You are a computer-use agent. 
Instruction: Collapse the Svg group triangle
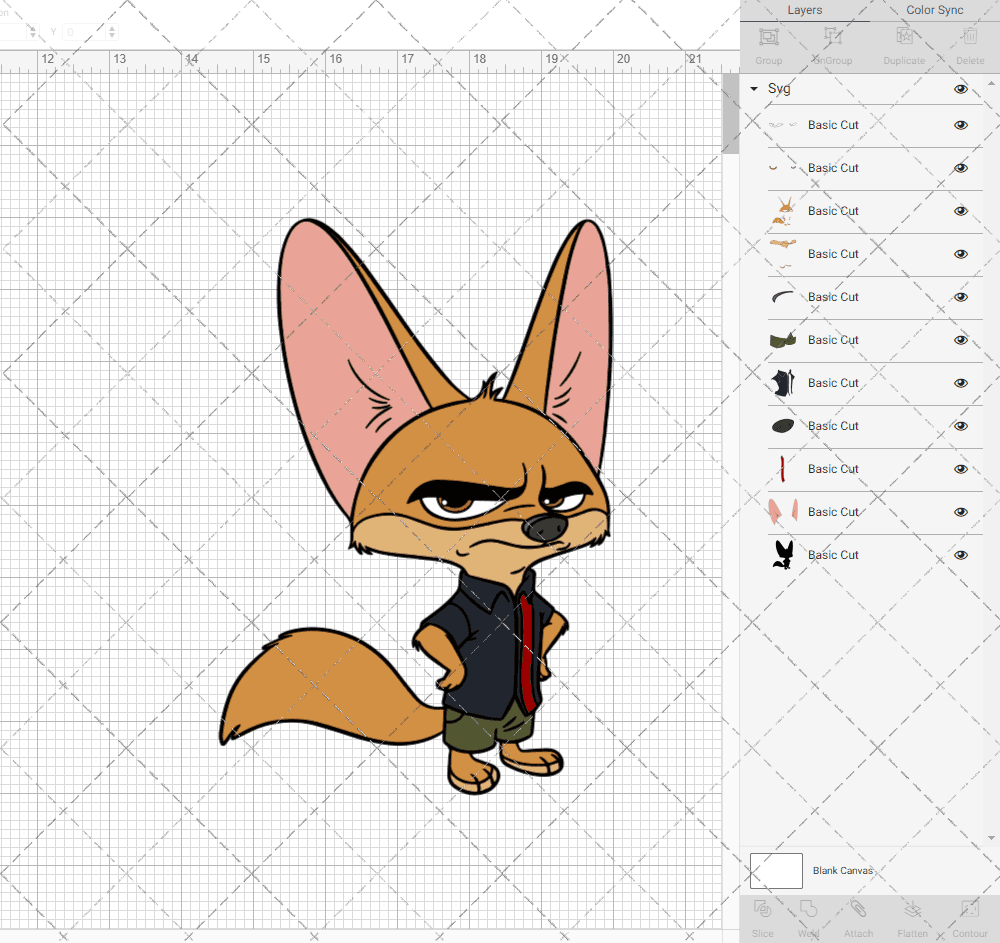[x=754, y=89]
